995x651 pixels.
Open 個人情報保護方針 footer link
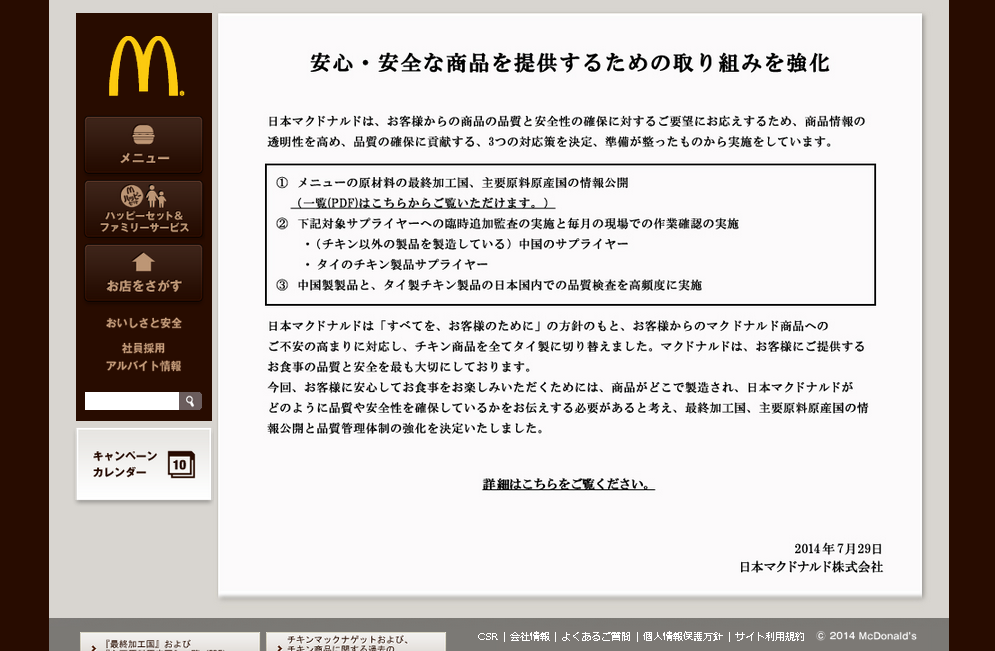click(683, 636)
